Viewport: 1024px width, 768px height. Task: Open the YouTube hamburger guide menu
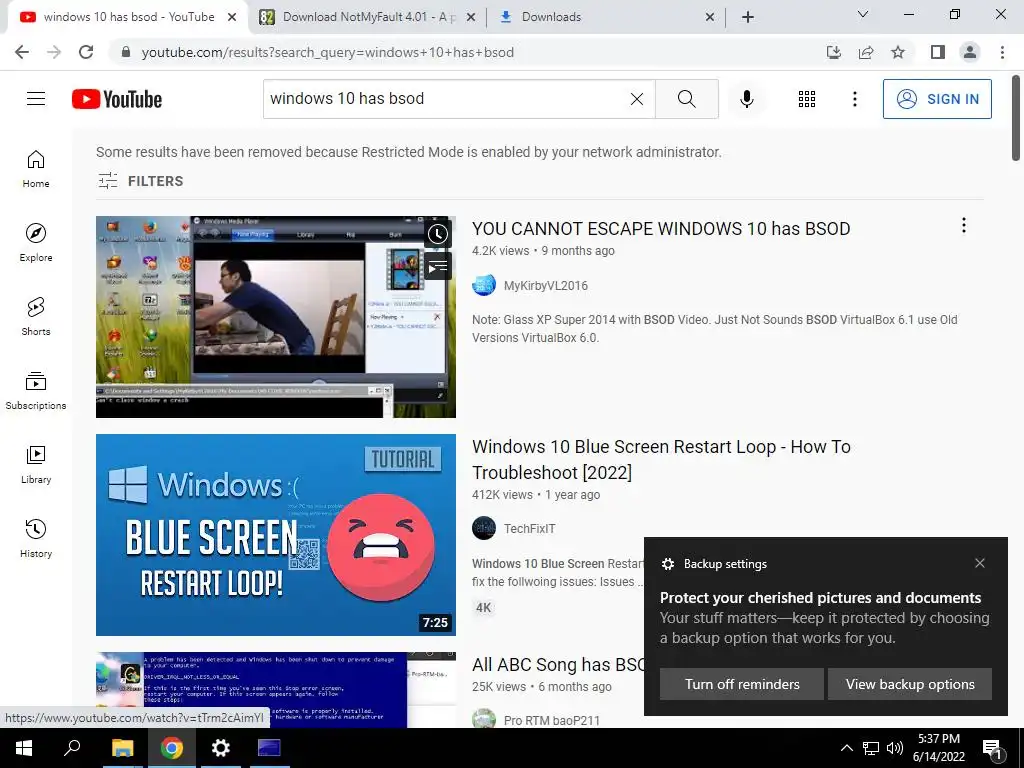pos(36,99)
